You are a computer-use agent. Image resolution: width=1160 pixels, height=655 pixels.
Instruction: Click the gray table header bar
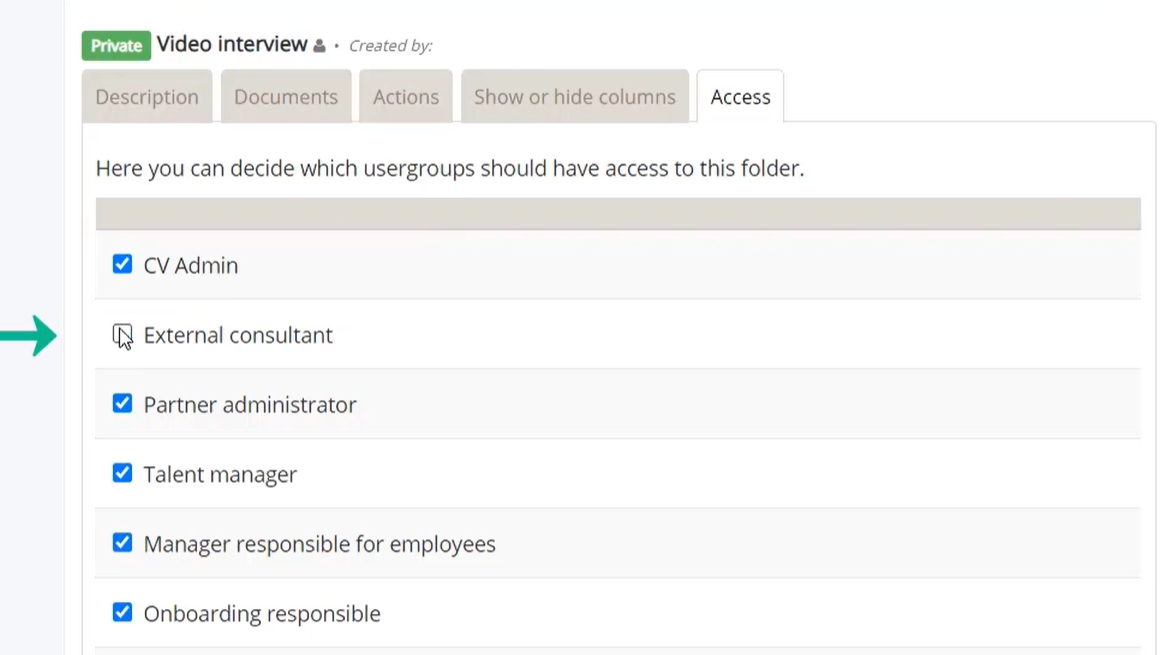(618, 214)
